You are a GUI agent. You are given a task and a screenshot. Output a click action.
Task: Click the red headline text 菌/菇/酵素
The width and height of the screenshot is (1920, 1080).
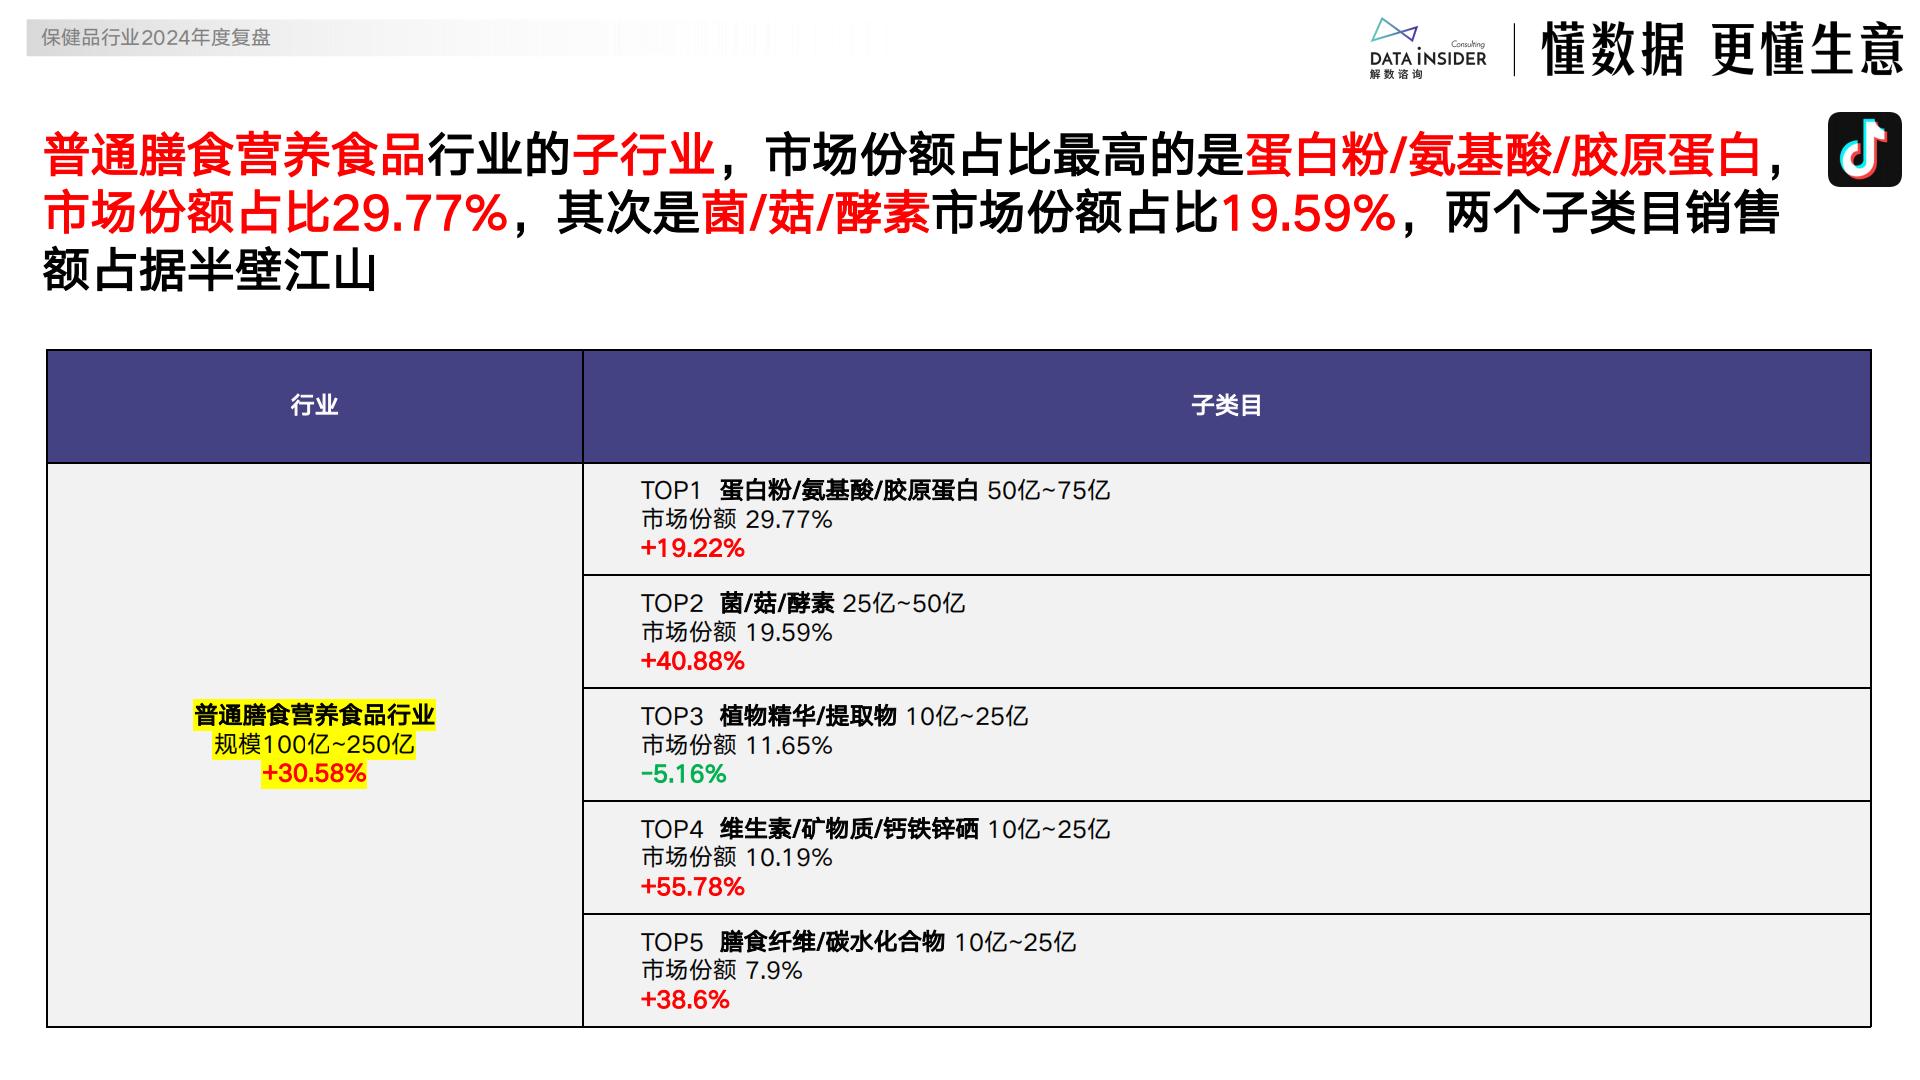coord(816,213)
